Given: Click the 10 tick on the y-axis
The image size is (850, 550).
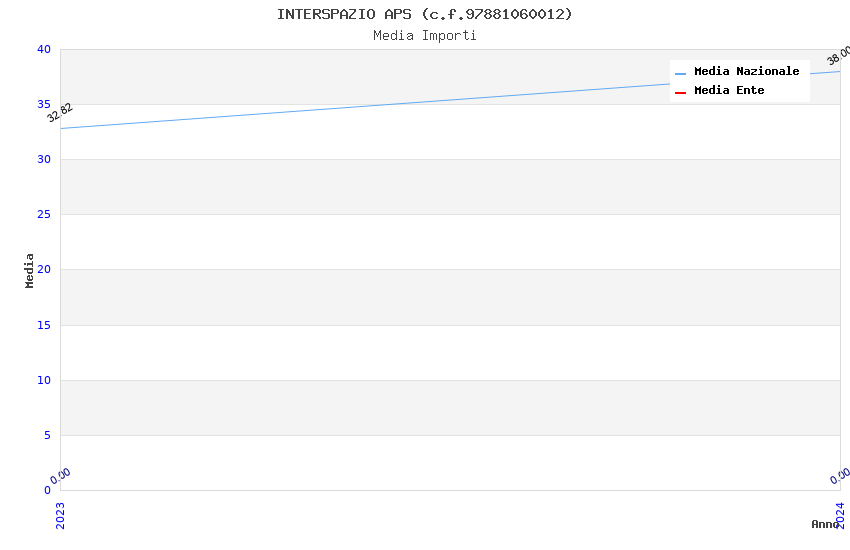Looking at the screenshot, I should click(x=43, y=380).
